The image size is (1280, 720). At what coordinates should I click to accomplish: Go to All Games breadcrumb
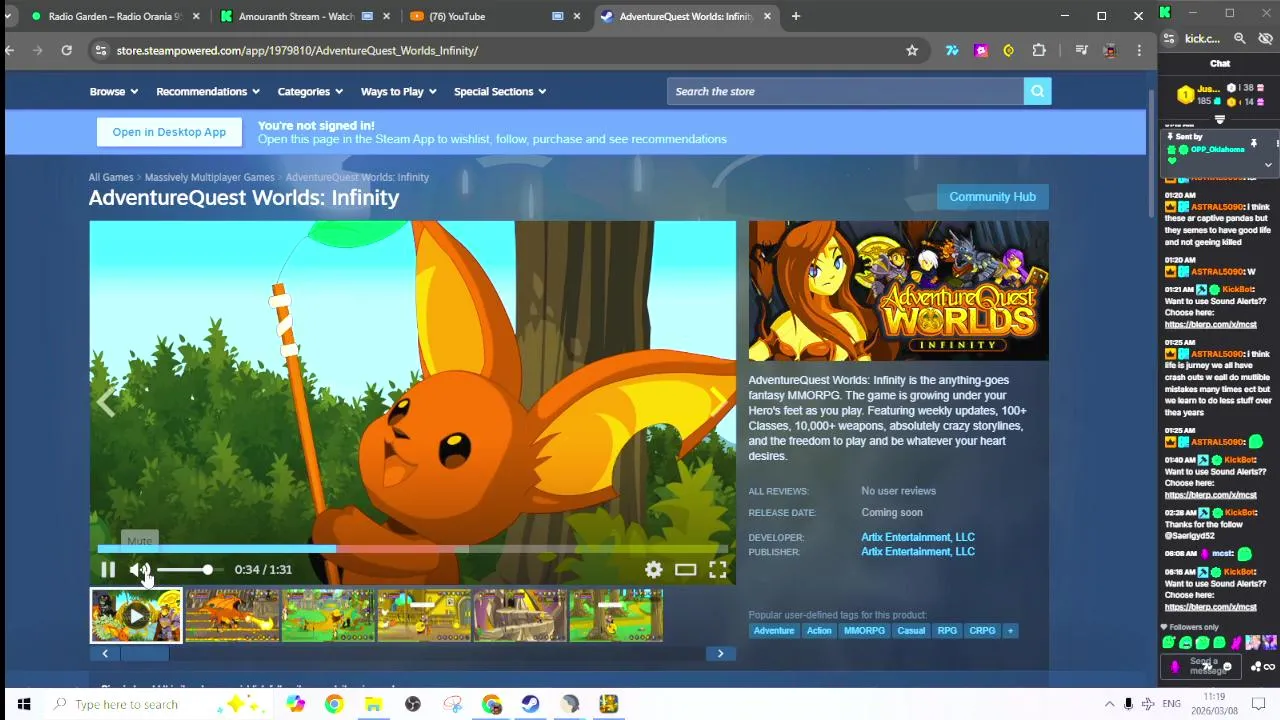click(111, 177)
